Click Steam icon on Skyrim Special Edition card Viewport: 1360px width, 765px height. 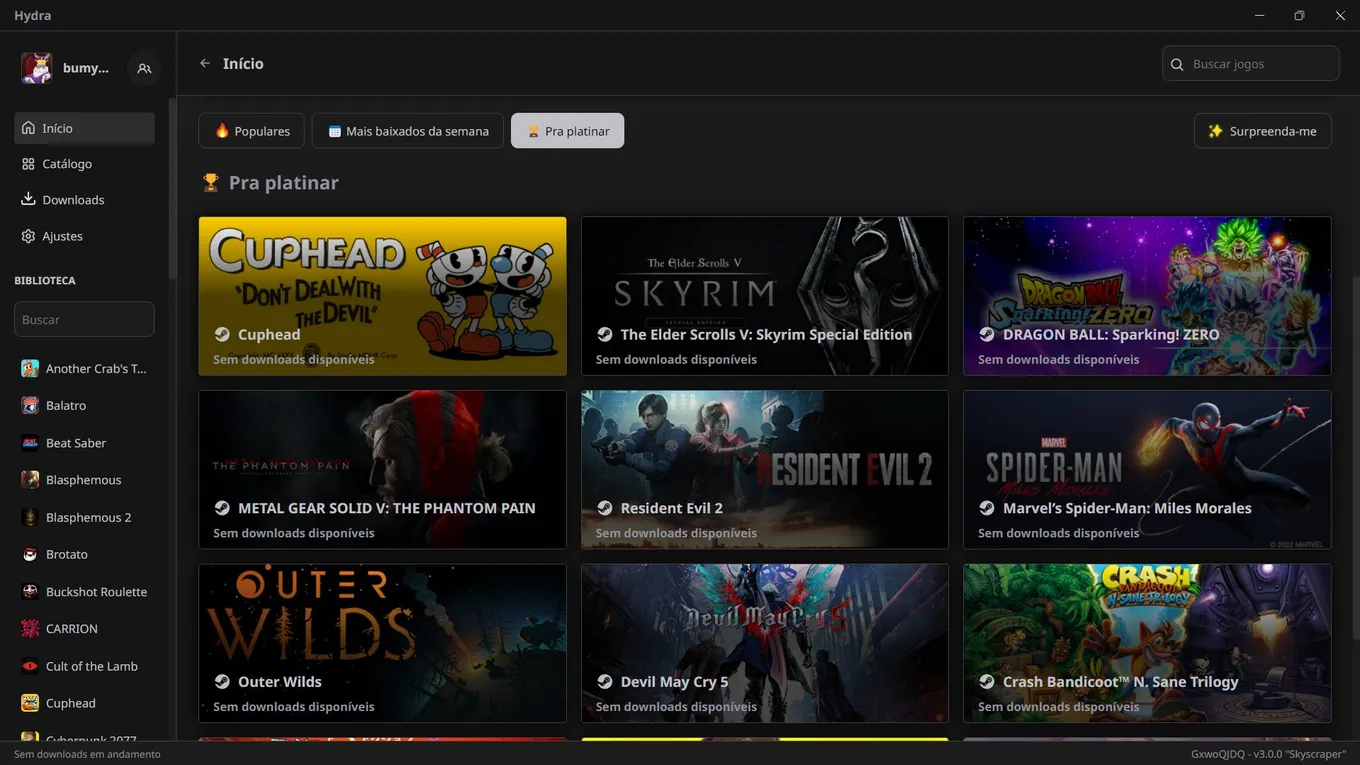point(604,334)
